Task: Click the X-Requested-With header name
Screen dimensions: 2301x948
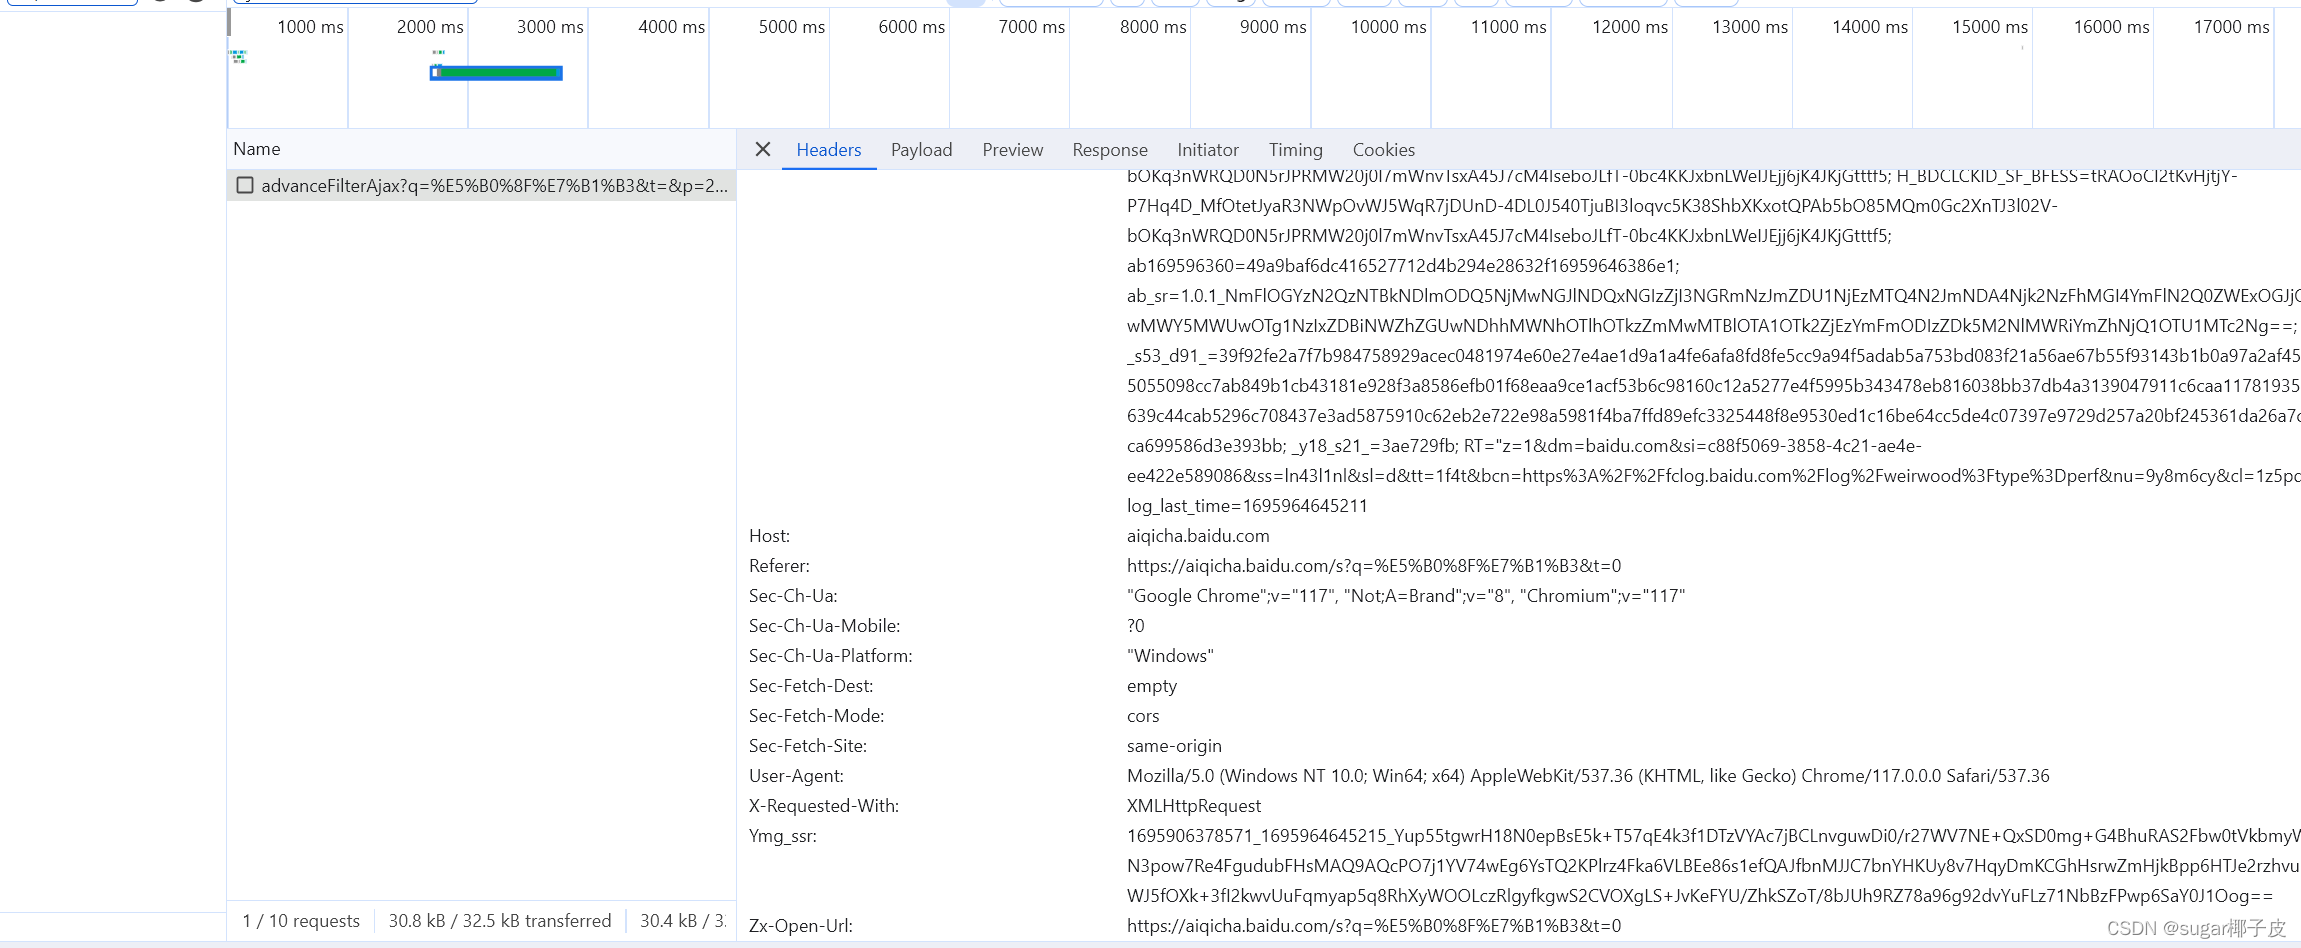Action: point(824,806)
